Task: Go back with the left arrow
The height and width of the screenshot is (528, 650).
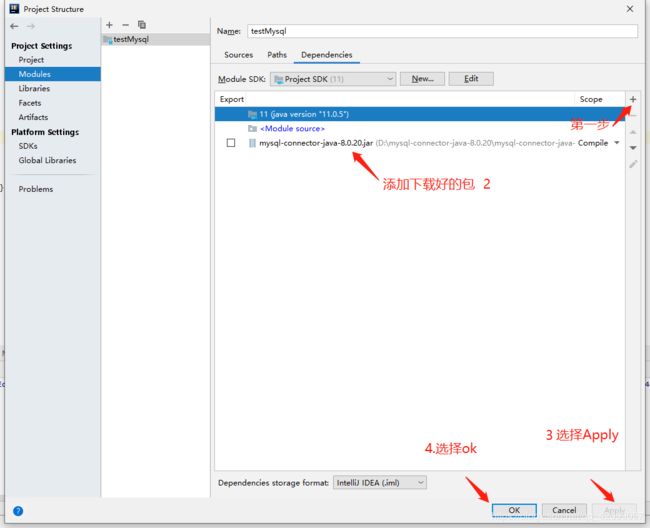Action: 15,26
